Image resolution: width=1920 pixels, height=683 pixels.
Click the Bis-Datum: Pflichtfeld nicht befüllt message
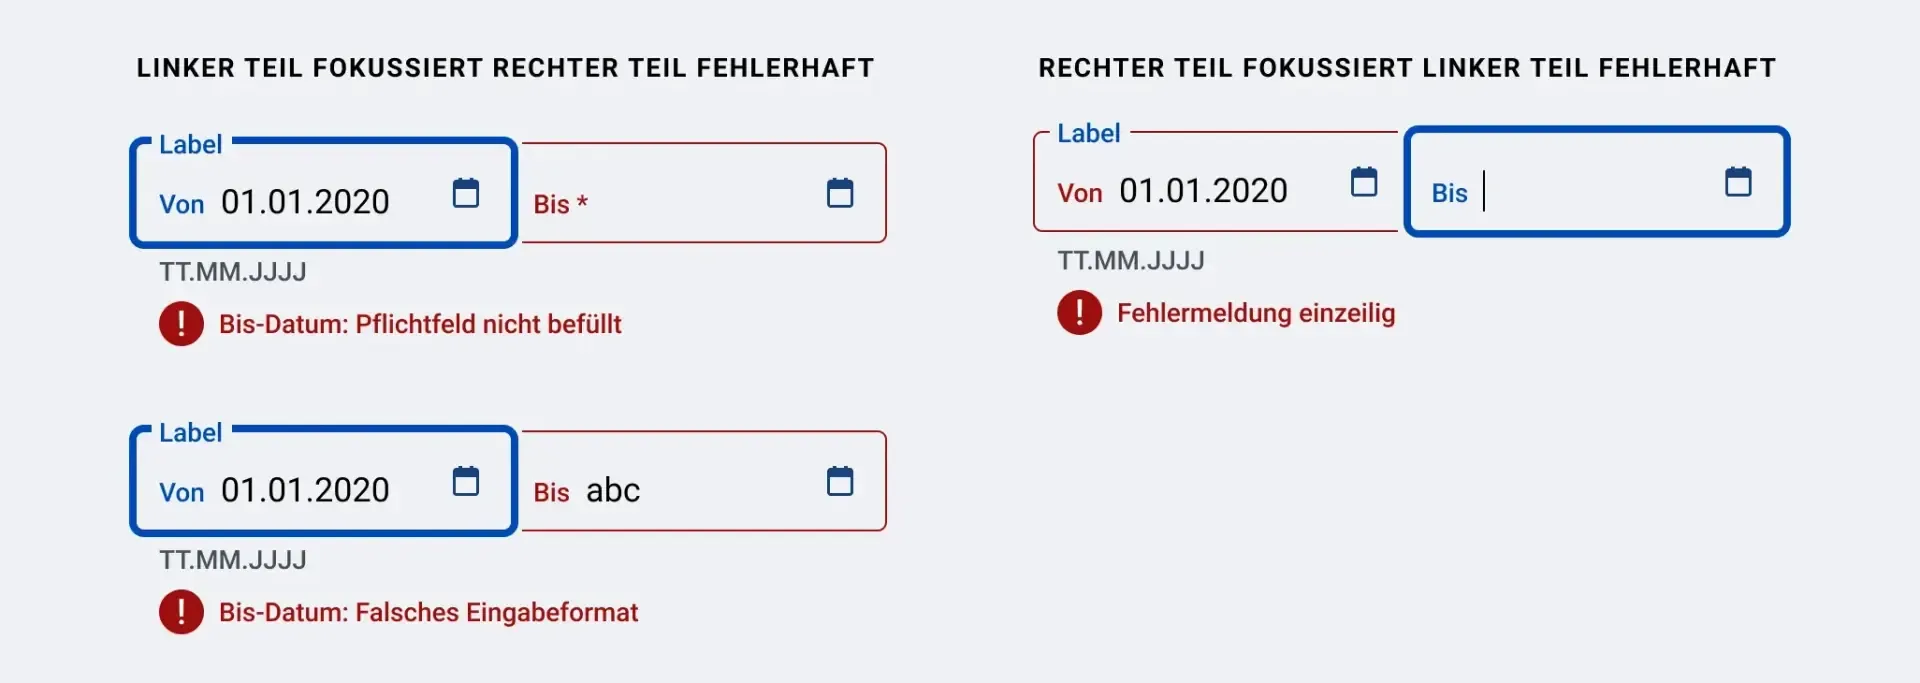click(x=420, y=324)
